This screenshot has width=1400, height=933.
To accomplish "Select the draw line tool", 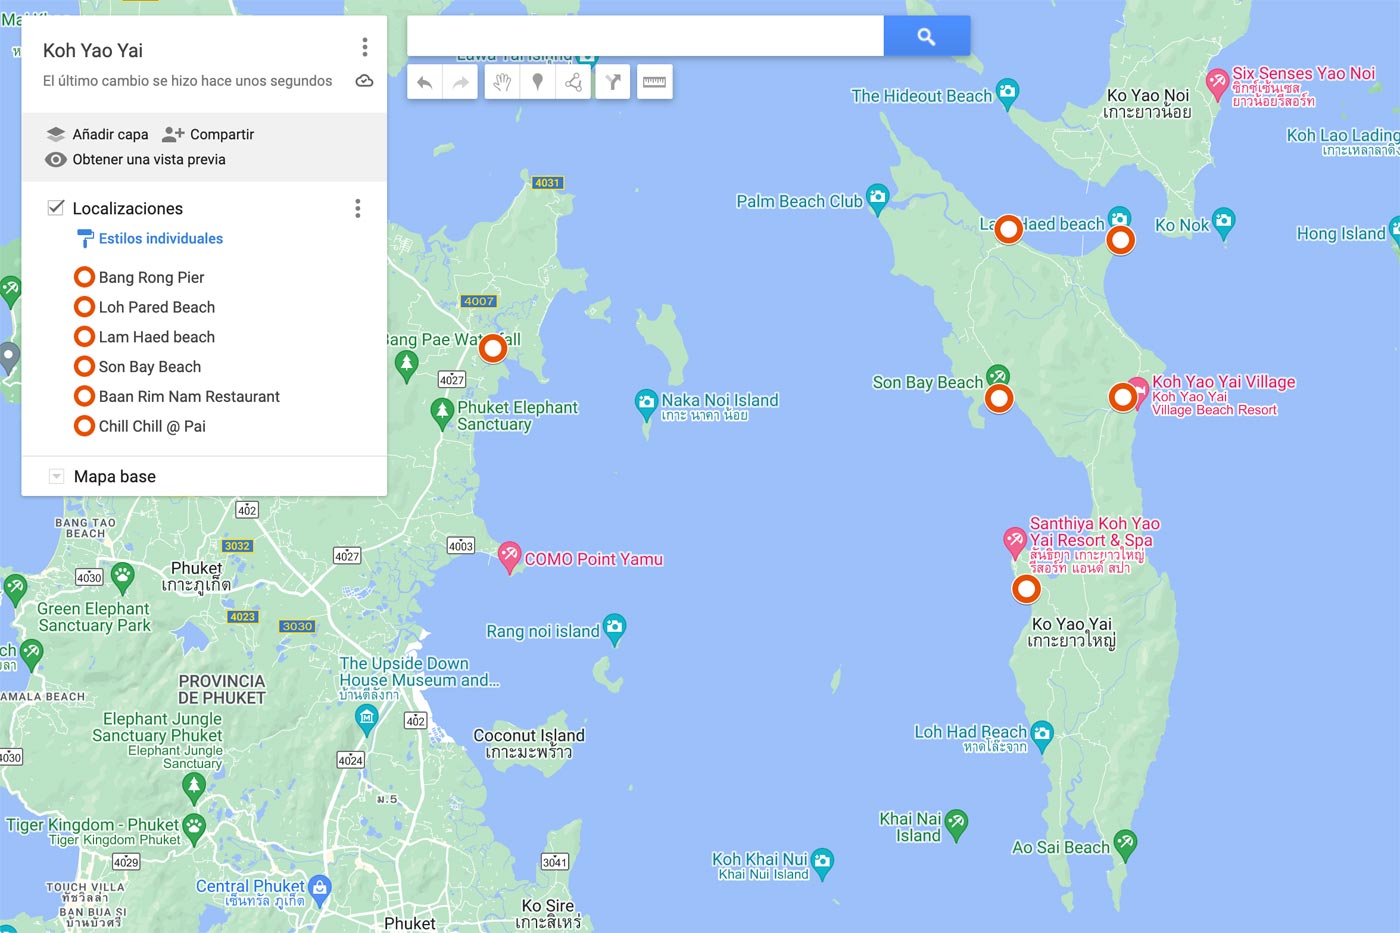I will pyautogui.click(x=573, y=81).
